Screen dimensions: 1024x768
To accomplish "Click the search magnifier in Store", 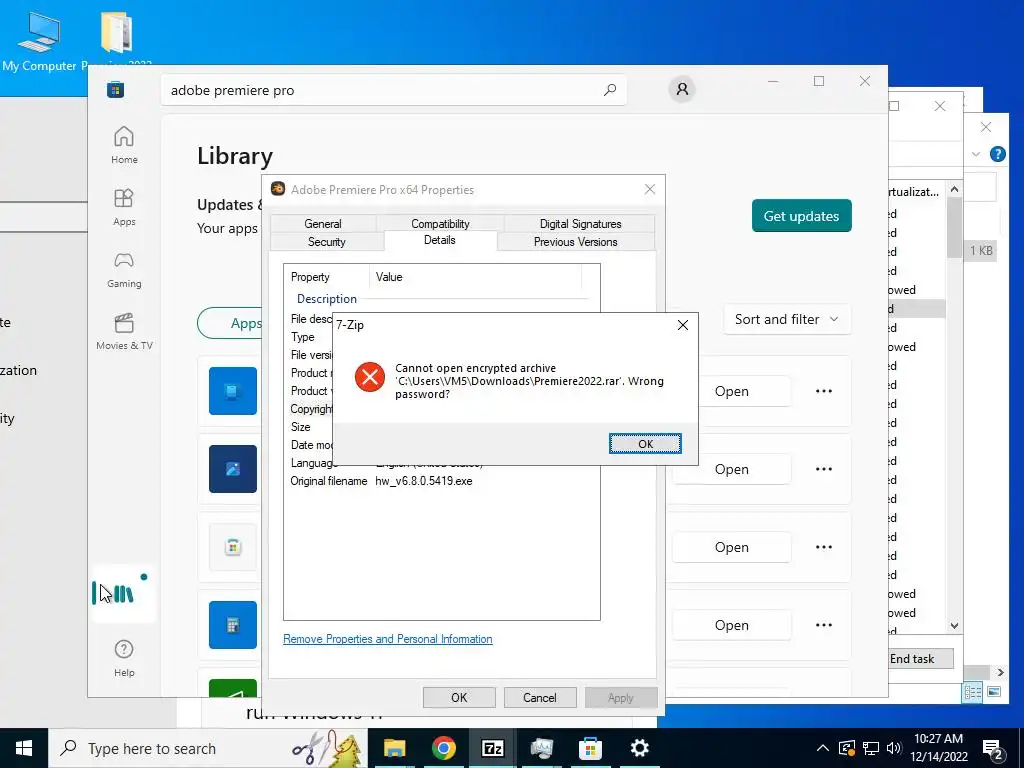I will coord(610,90).
